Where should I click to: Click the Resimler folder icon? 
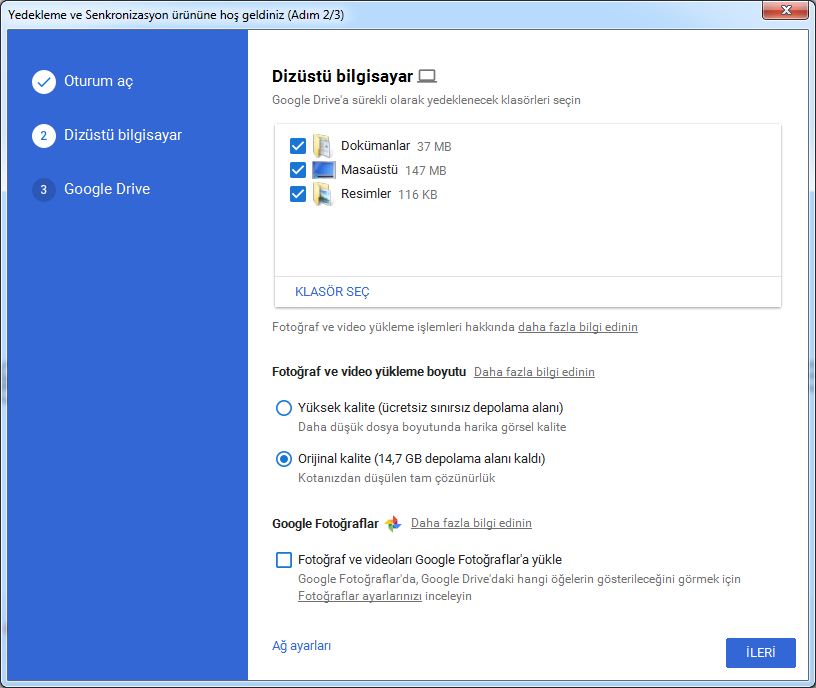pyautogui.click(x=322, y=194)
